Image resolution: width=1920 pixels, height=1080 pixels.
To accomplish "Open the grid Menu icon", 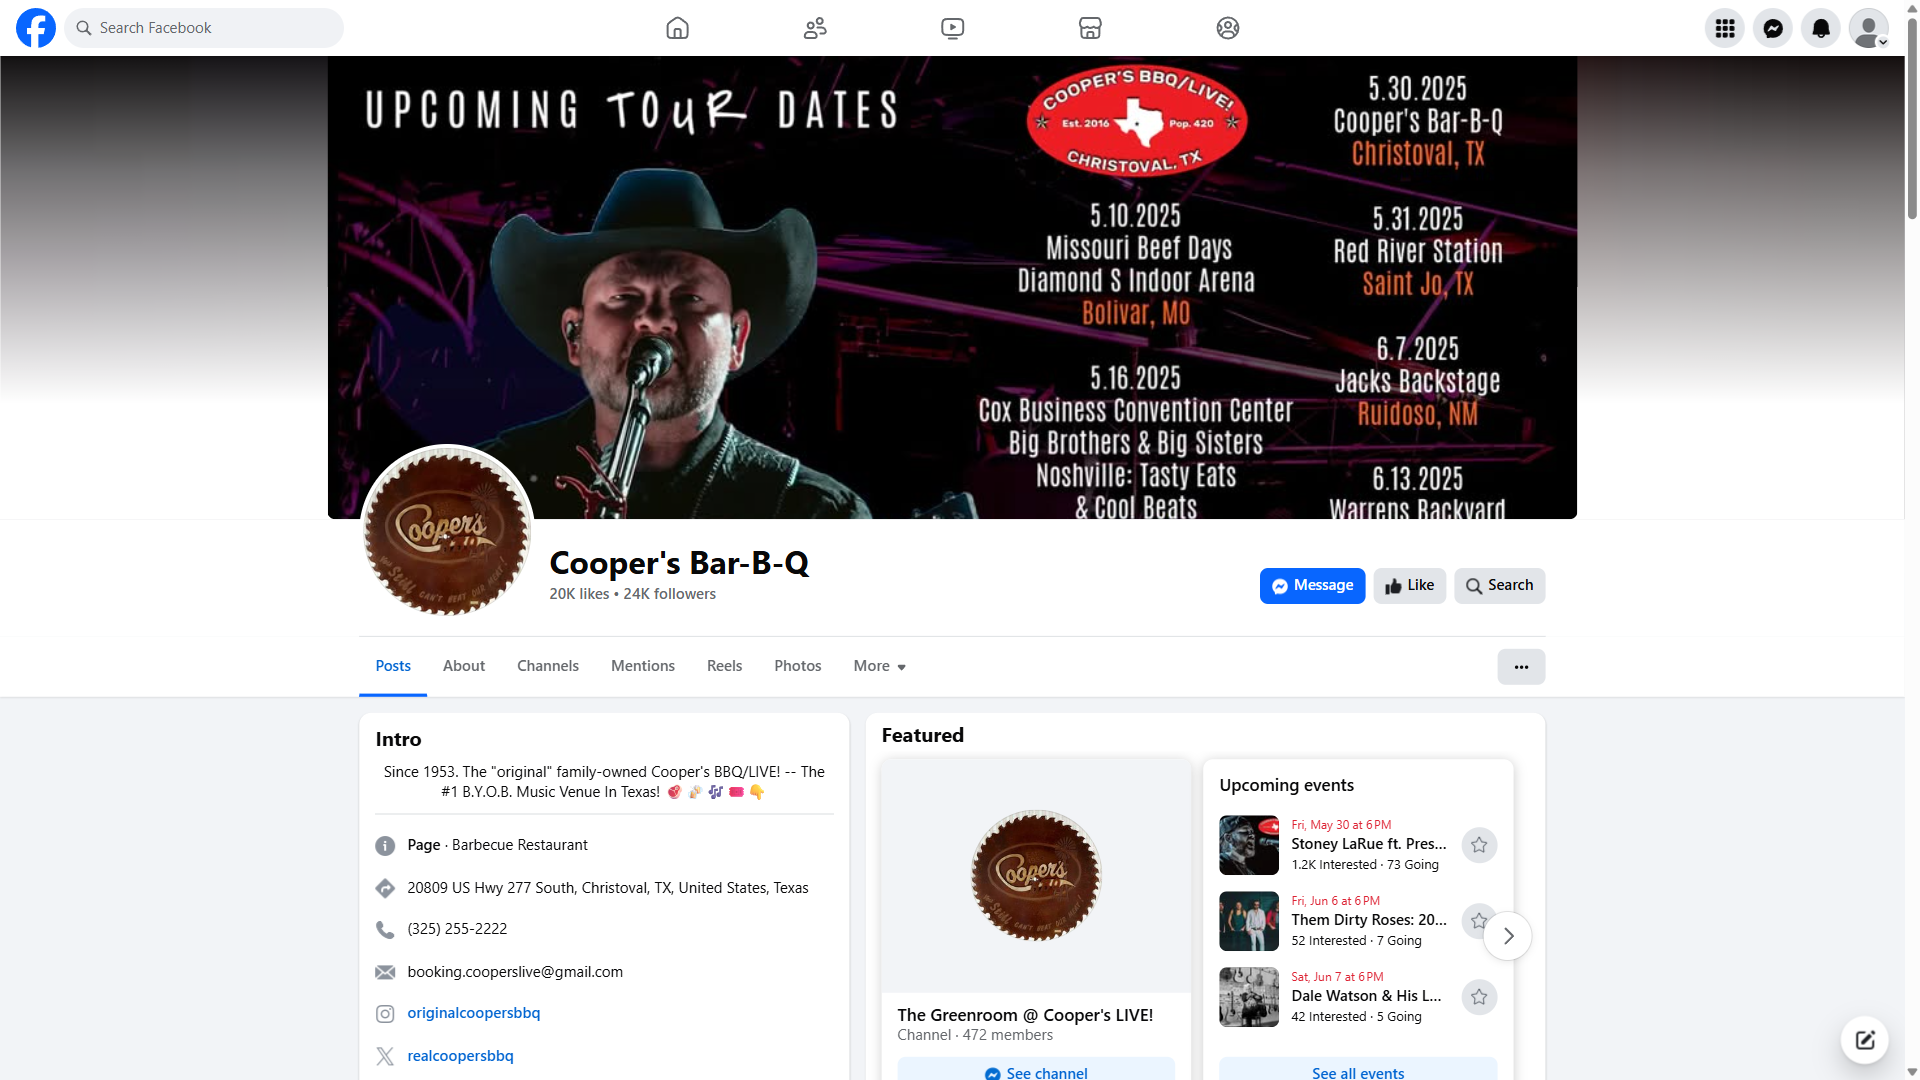I will coord(1725,28).
